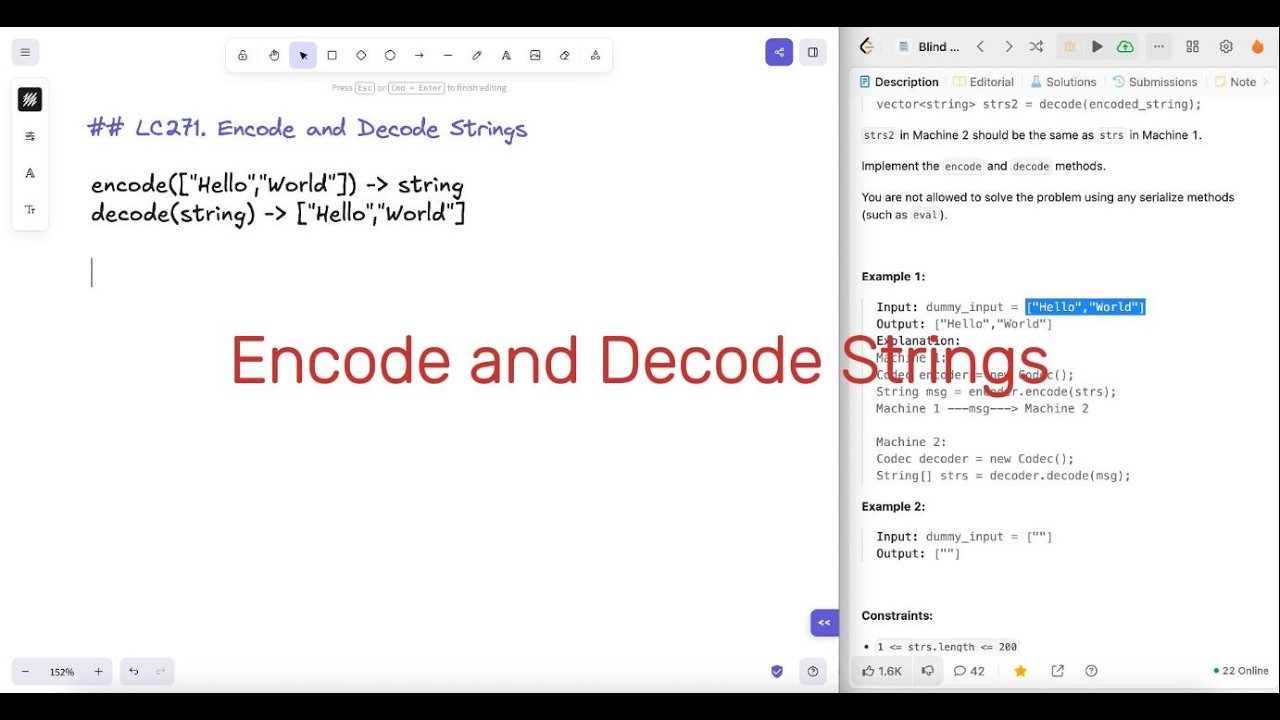The image size is (1280, 720).
Task: Switch to the Submissions tab
Action: [1154, 82]
